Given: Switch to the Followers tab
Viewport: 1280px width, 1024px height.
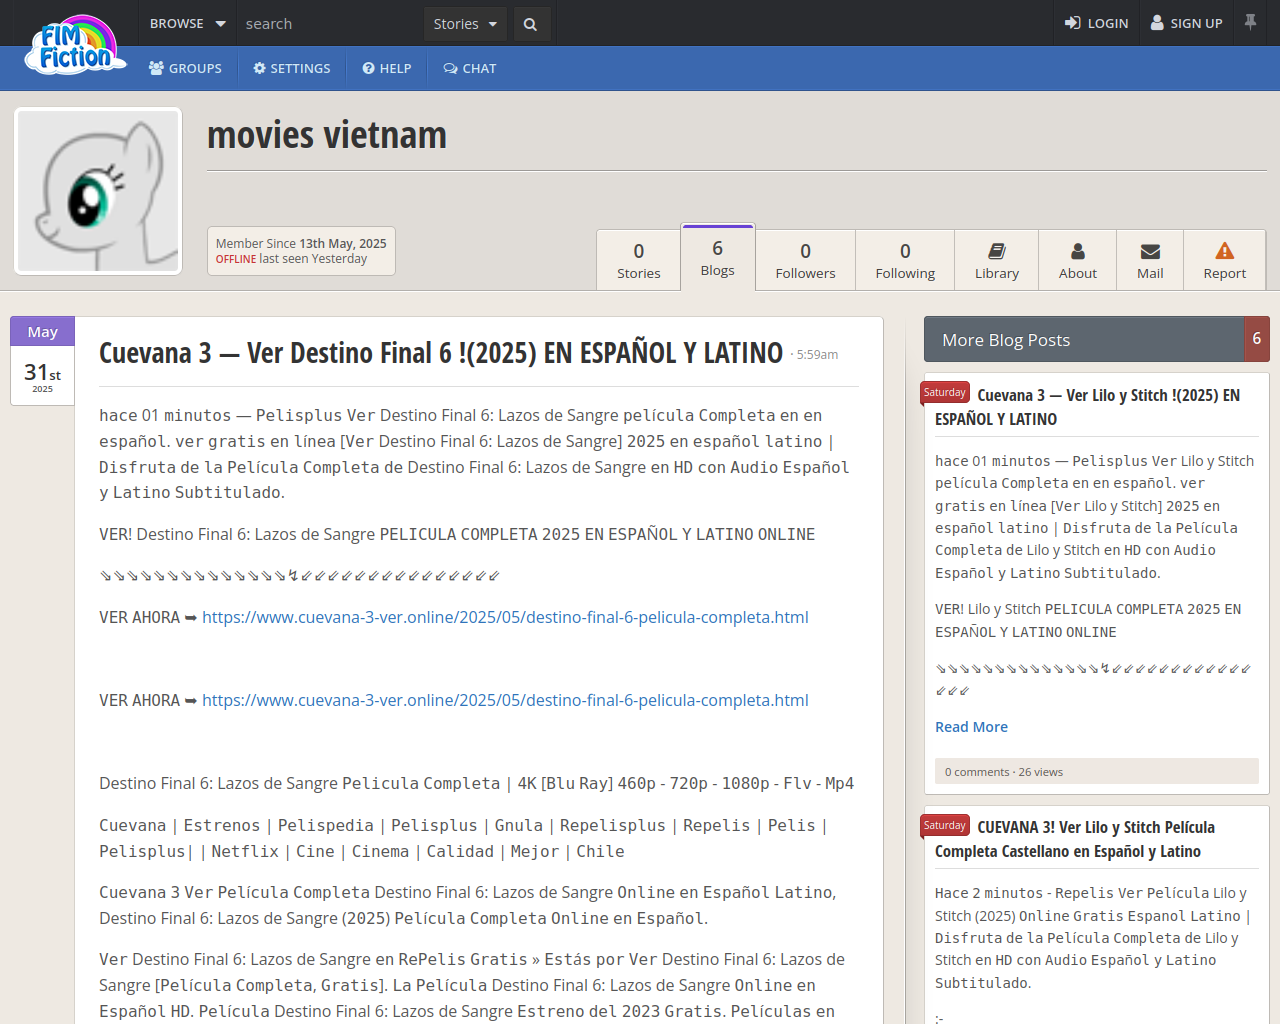Looking at the screenshot, I should (805, 260).
